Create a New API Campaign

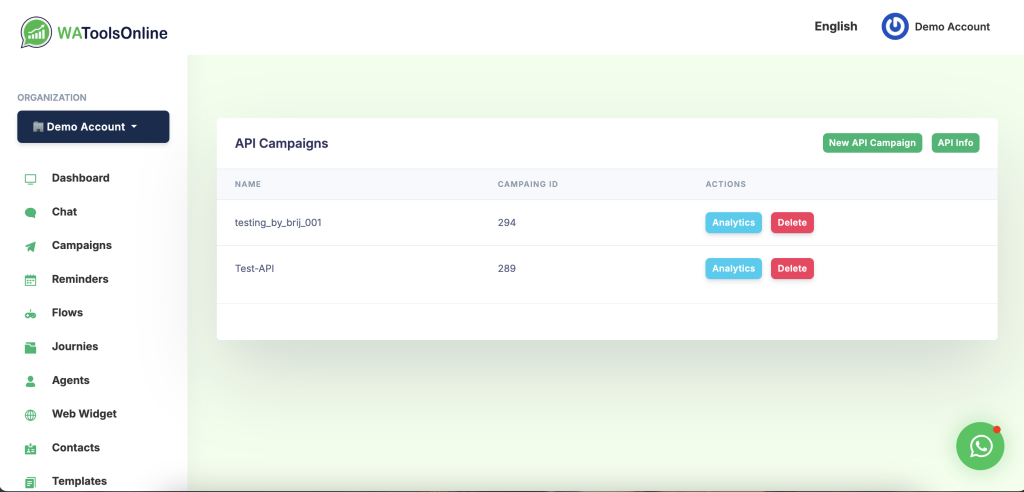click(x=872, y=142)
